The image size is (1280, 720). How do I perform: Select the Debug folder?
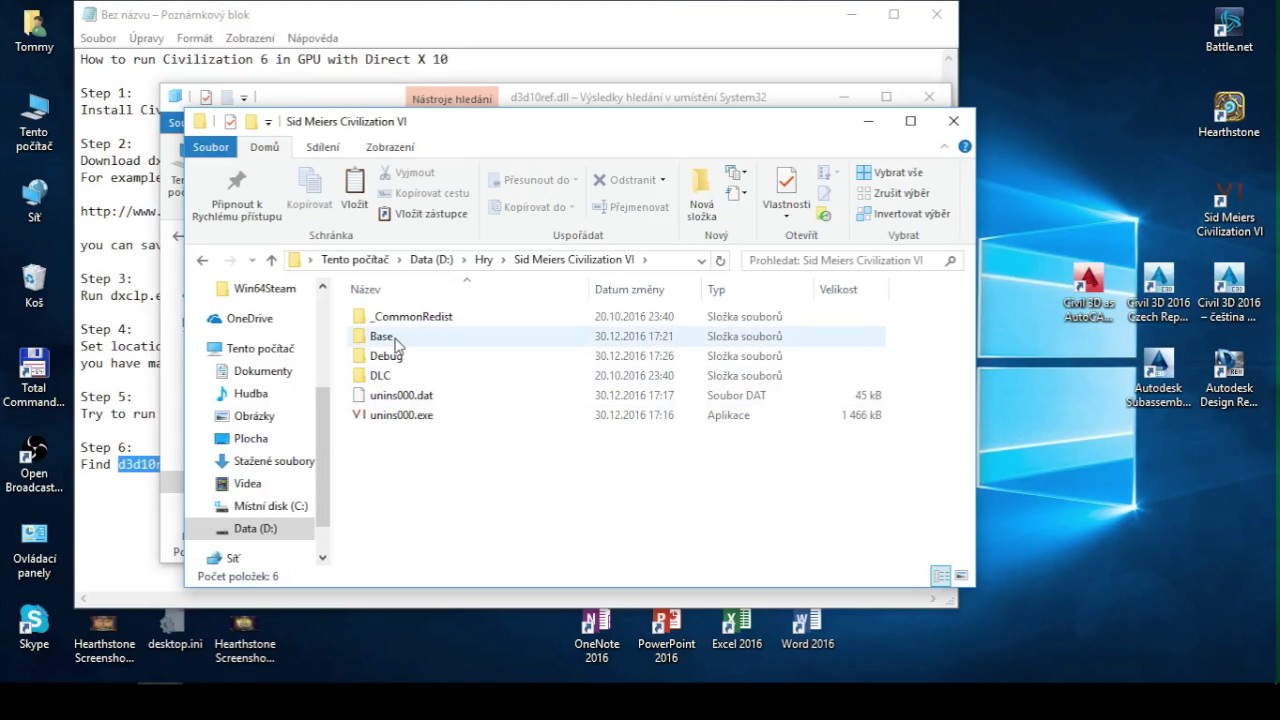pos(386,356)
